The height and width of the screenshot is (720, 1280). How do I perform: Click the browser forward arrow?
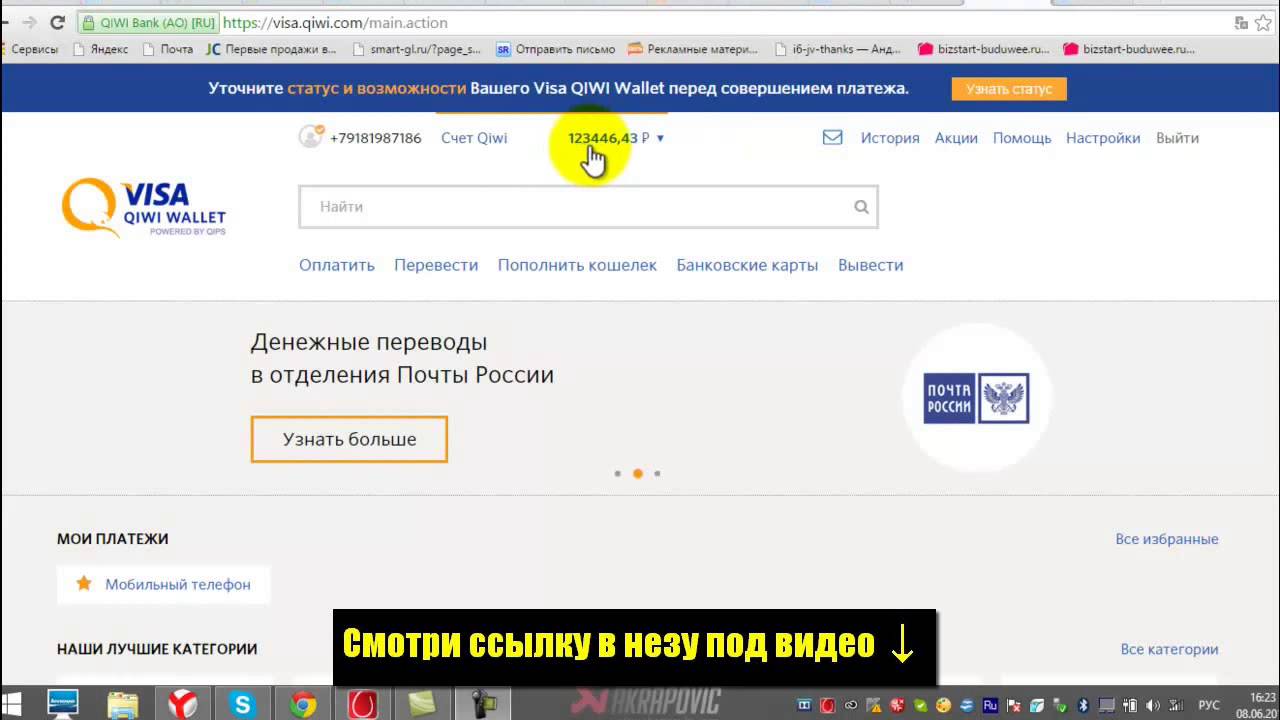click(29, 22)
